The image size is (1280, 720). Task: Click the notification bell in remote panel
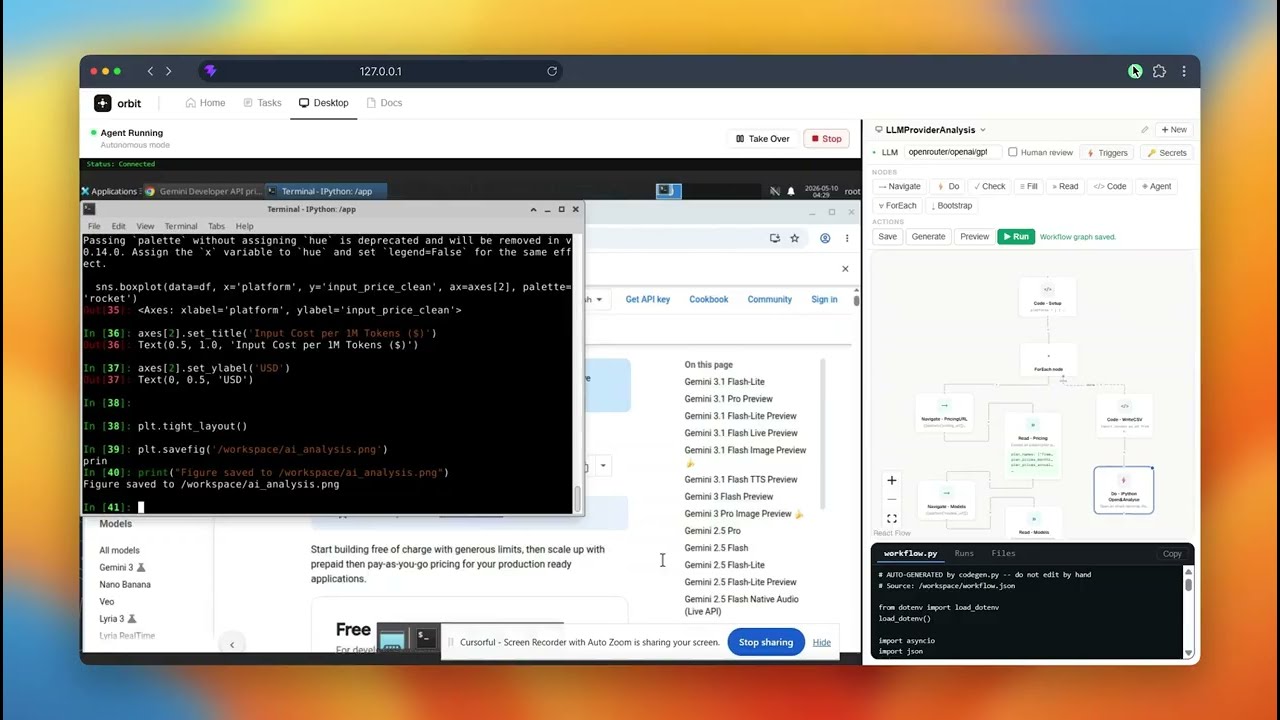[791, 191]
